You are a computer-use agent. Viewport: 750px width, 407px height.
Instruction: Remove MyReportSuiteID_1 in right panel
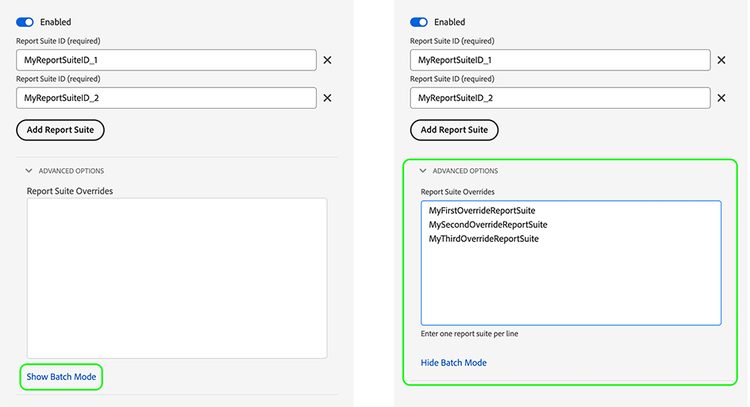pyautogui.click(x=721, y=60)
